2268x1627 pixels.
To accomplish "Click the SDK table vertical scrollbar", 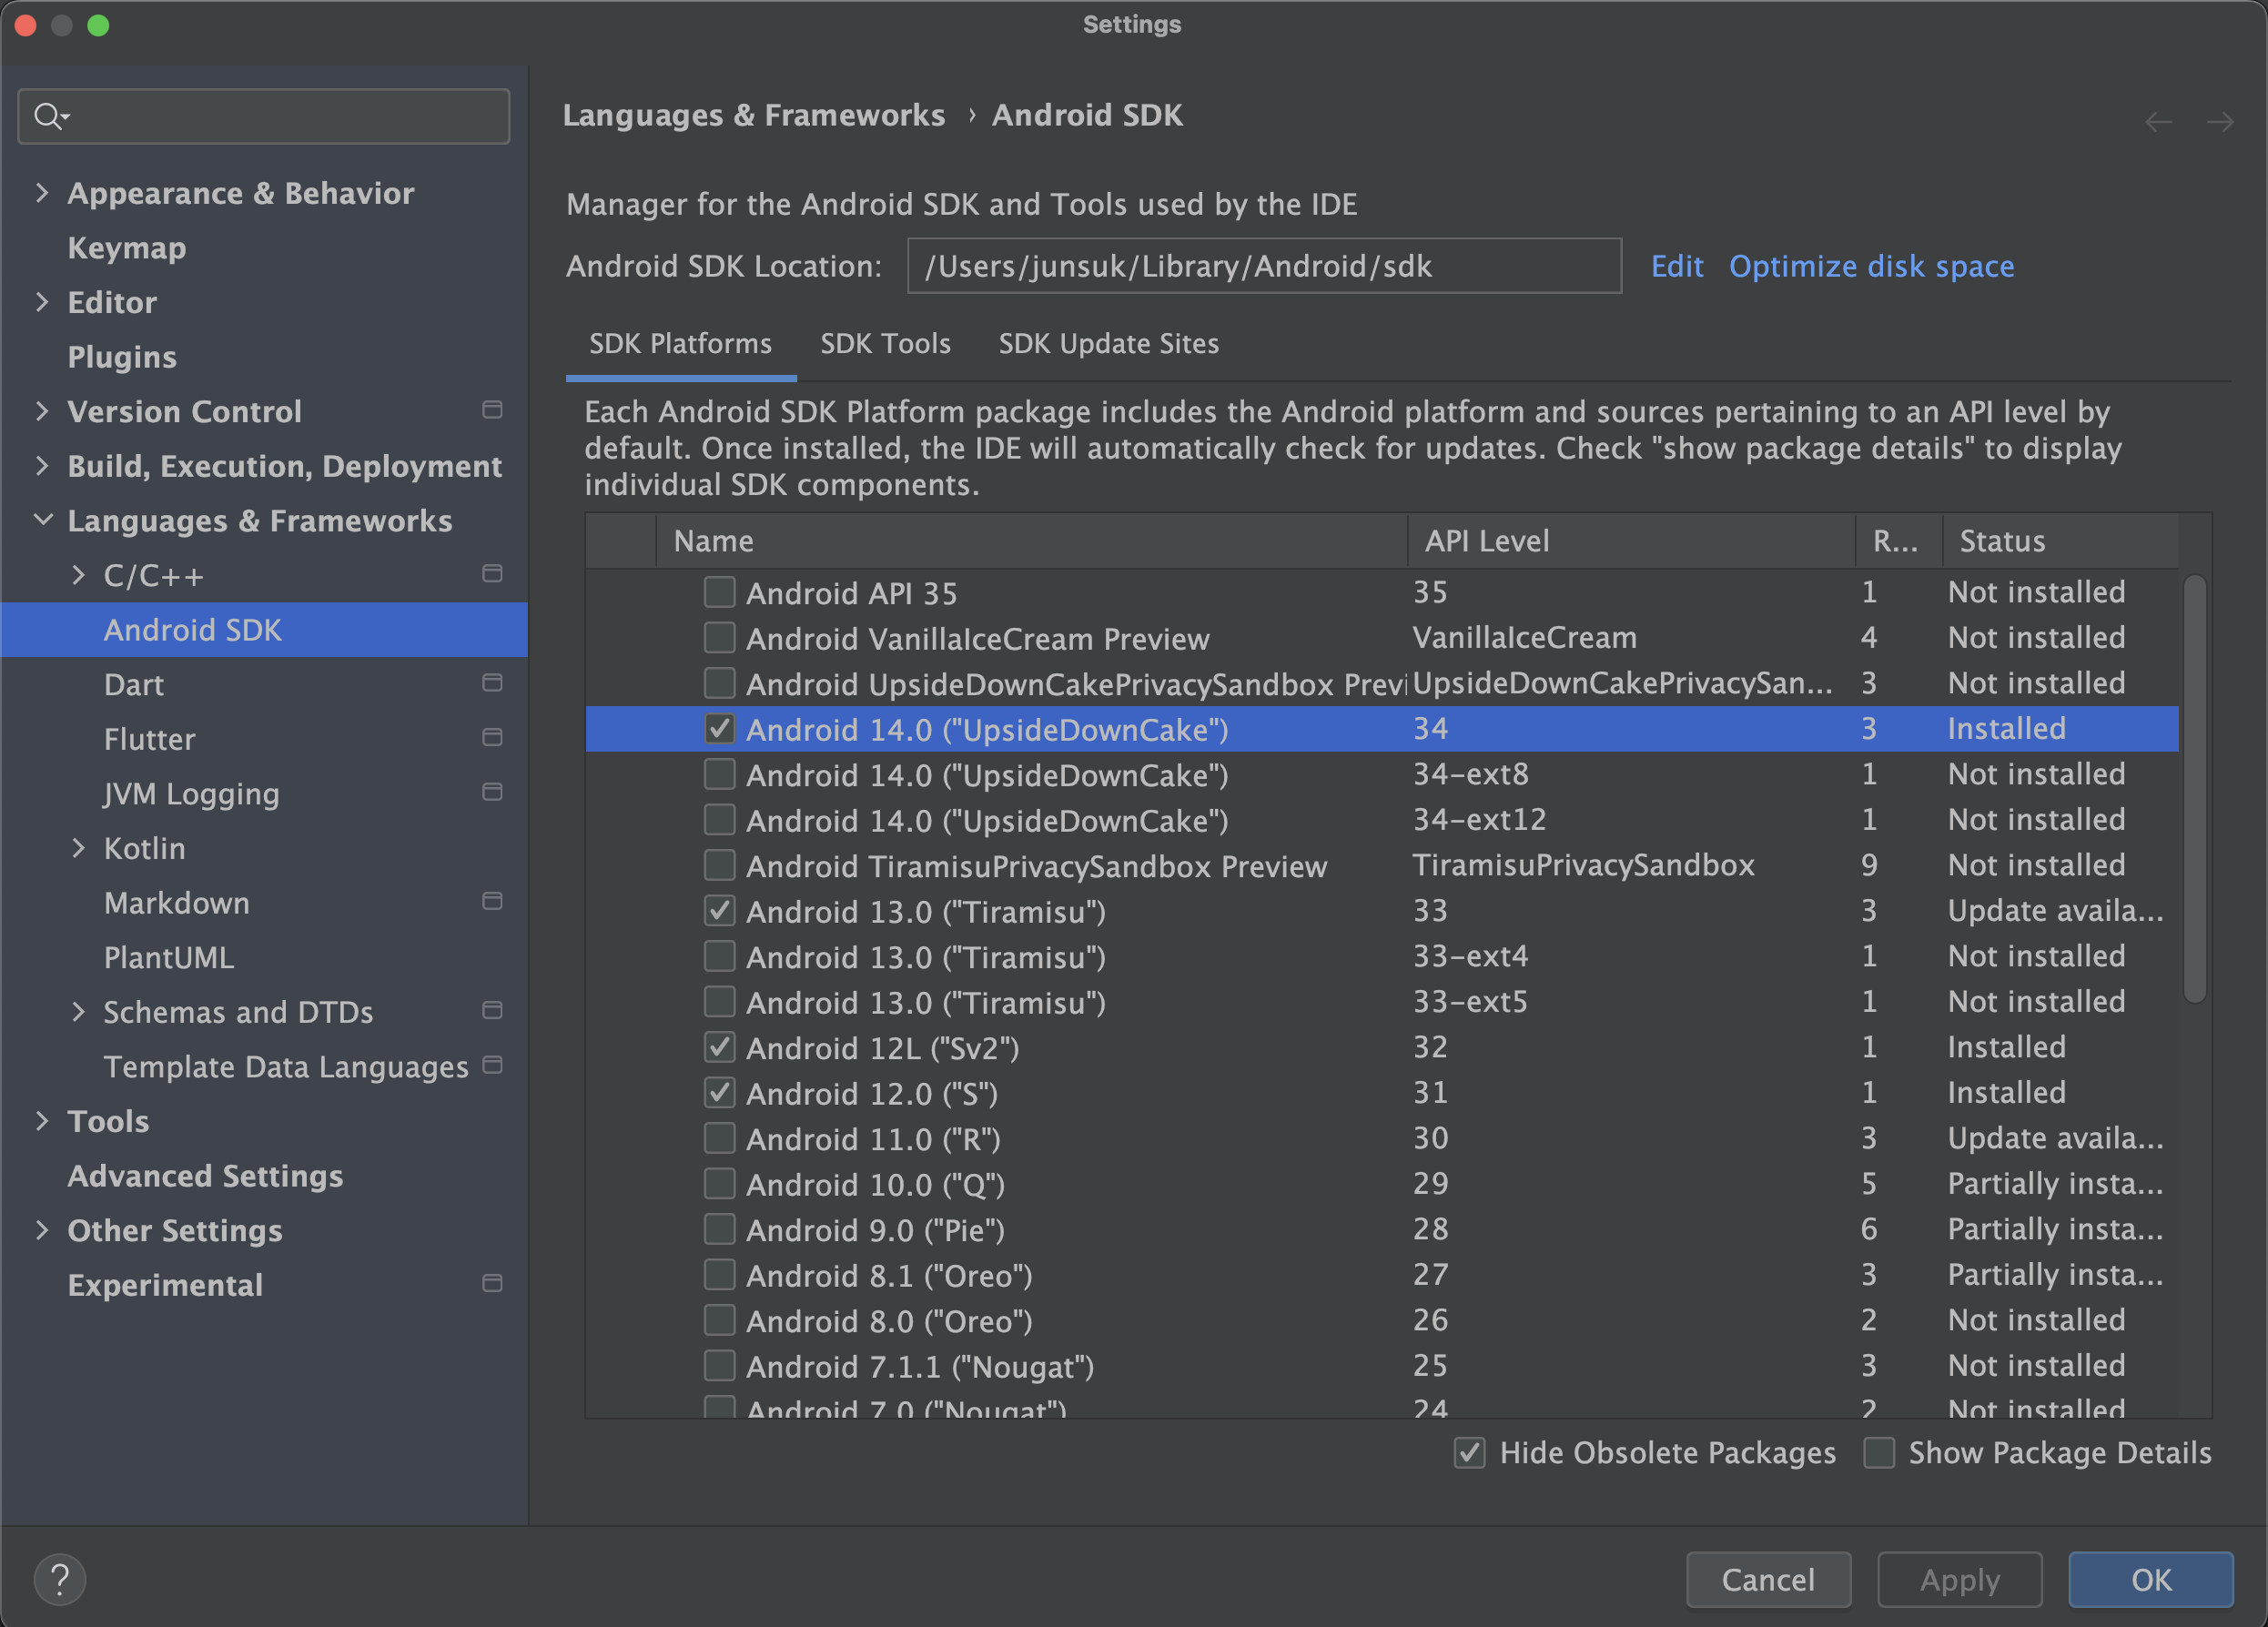I will tap(2194, 788).
